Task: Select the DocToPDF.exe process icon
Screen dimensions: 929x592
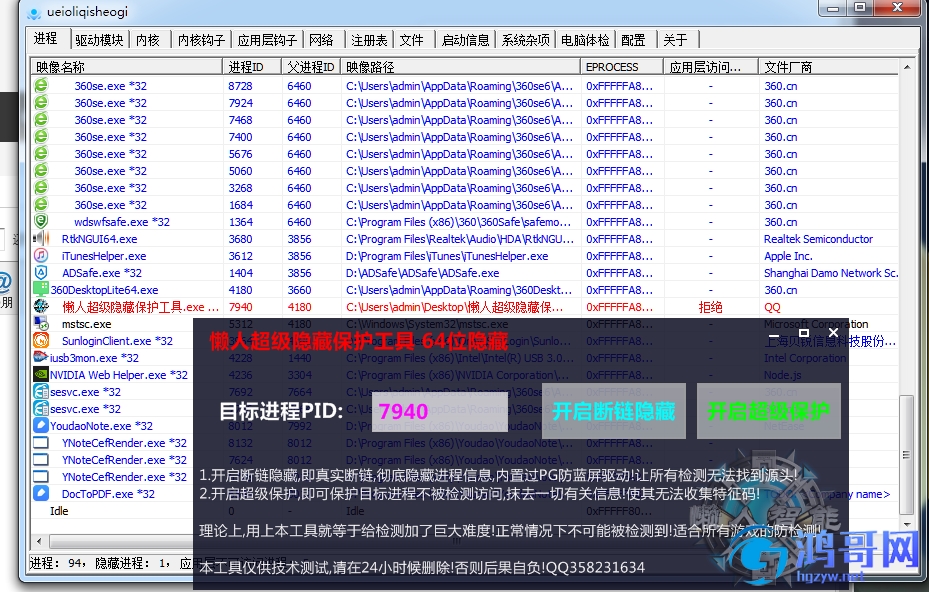Action: (41, 494)
